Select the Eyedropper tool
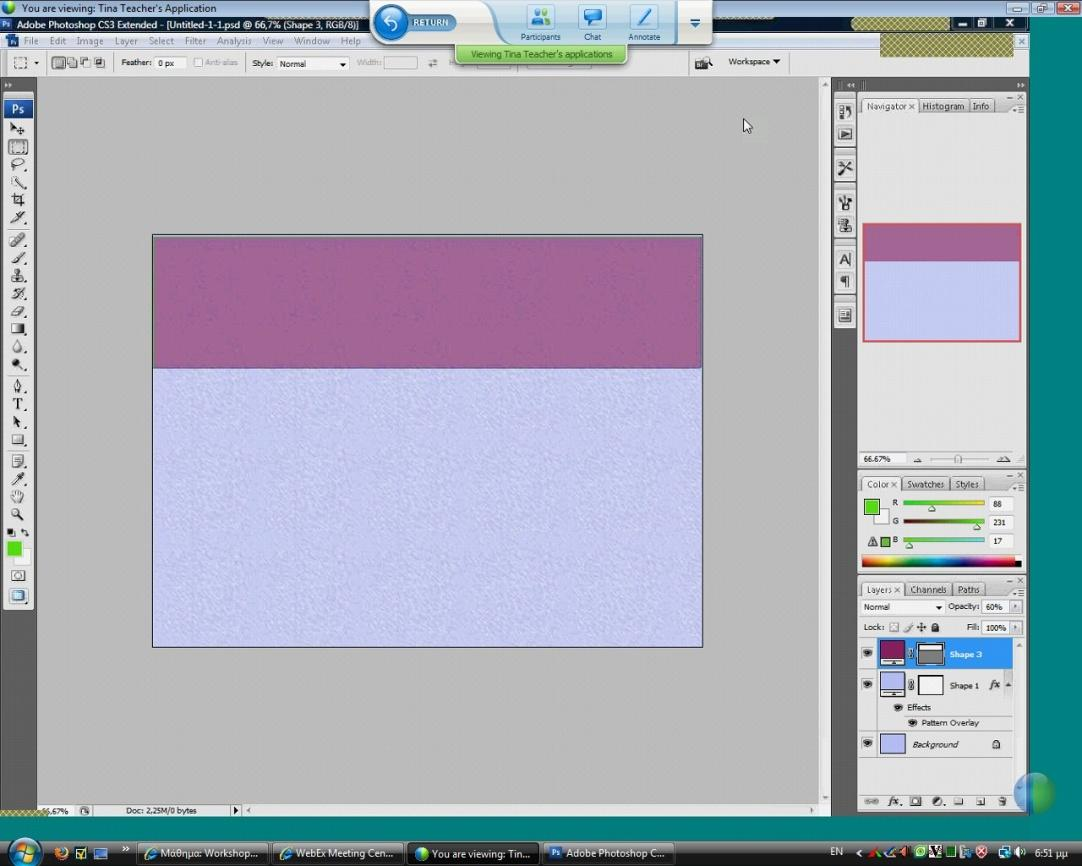The width and height of the screenshot is (1082, 866). (17, 479)
